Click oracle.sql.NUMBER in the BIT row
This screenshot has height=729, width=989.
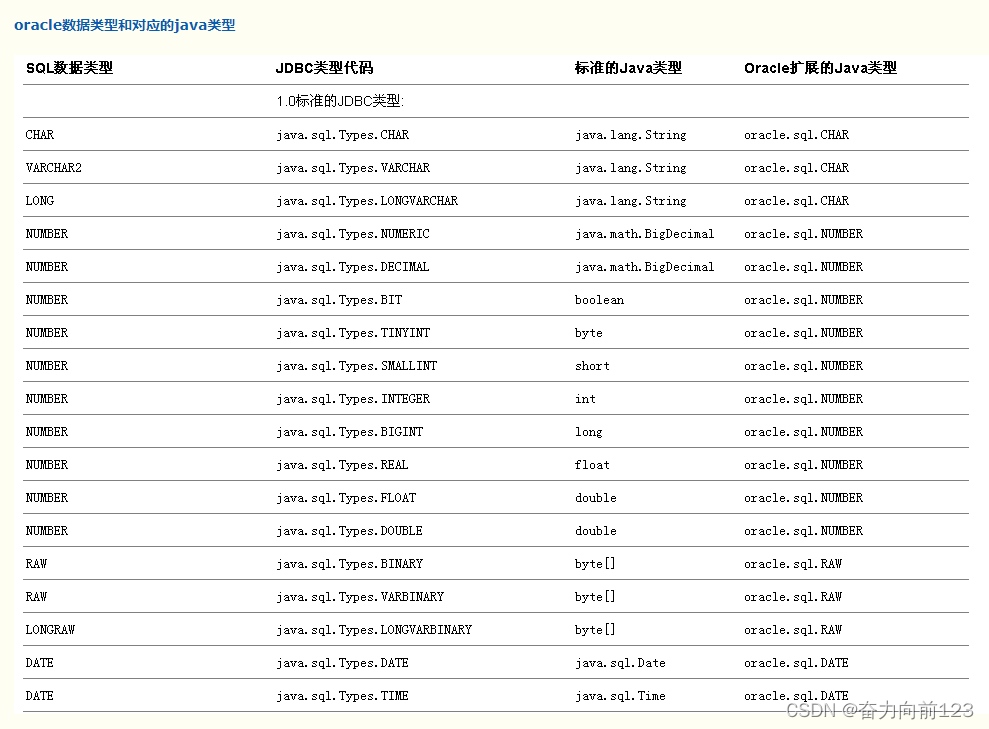coord(804,300)
